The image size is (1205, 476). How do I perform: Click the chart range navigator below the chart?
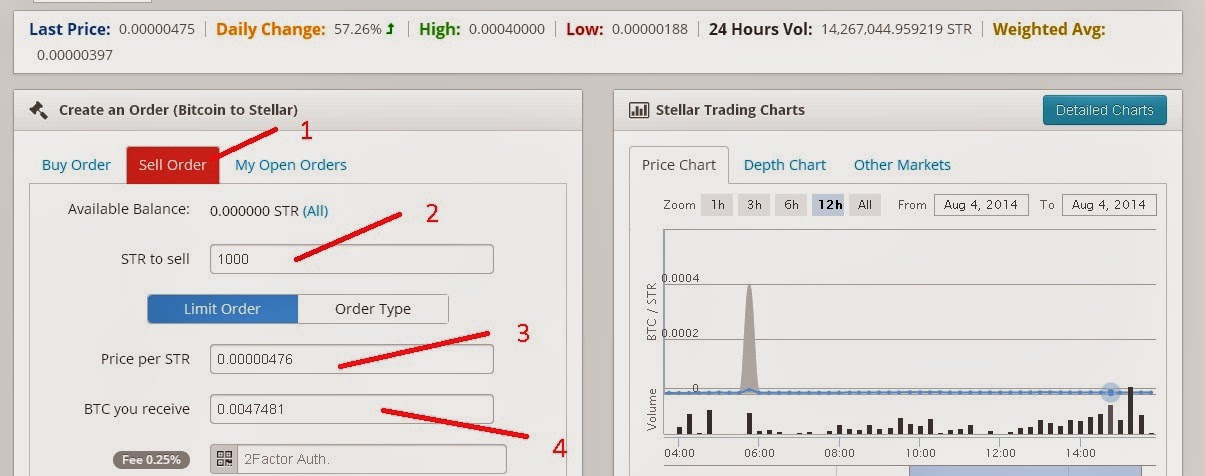(910, 468)
